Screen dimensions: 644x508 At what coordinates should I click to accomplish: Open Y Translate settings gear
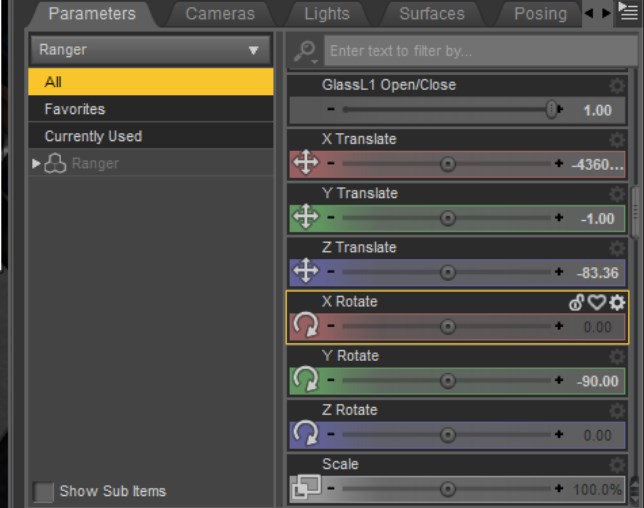click(x=616, y=194)
